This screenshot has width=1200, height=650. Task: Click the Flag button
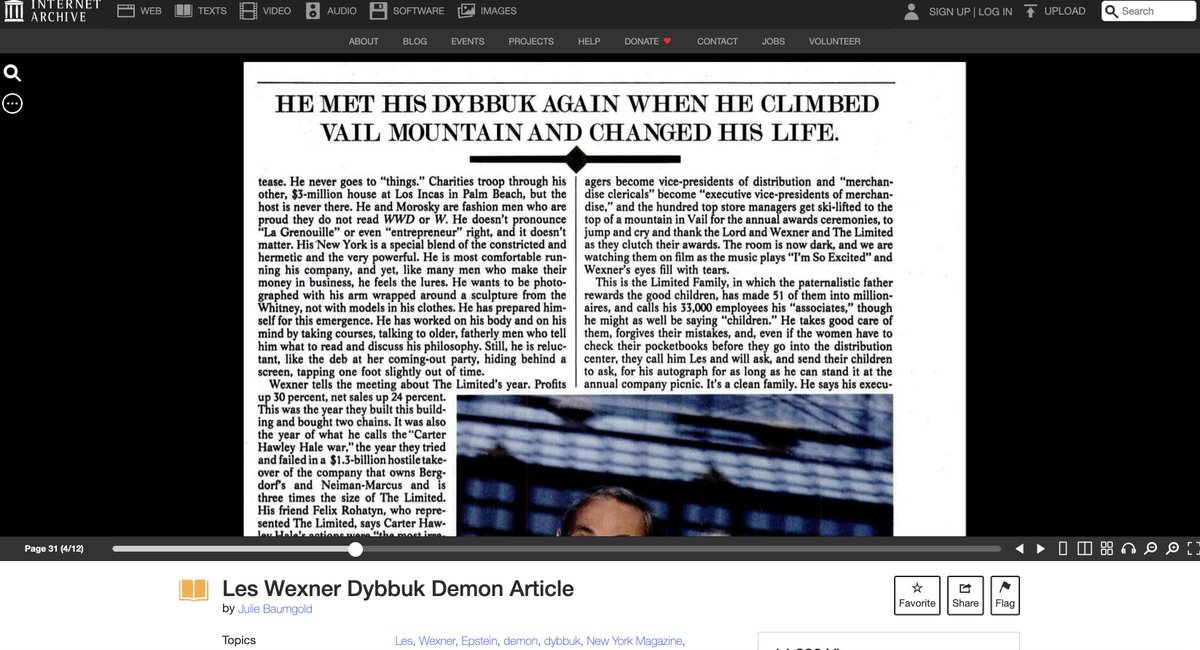[1005, 595]
